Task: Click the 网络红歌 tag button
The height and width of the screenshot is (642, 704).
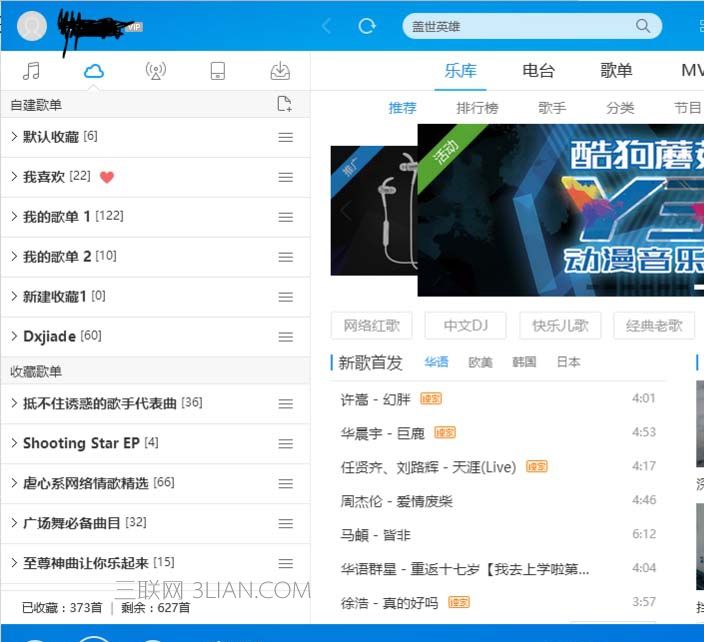Action: point(371,325)
